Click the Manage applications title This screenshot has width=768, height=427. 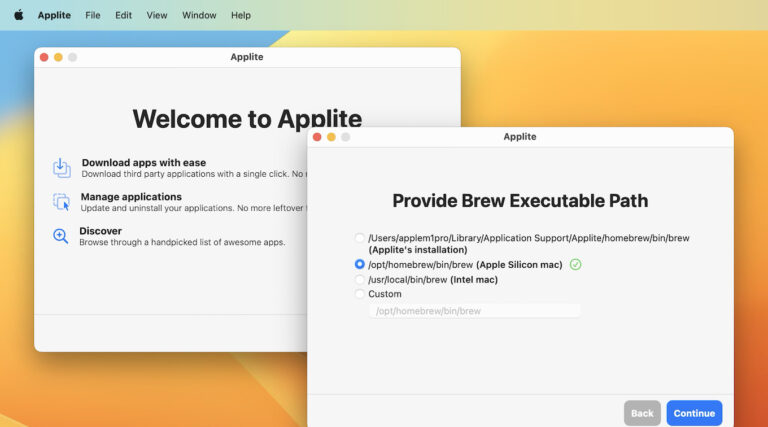pos(131,197)
